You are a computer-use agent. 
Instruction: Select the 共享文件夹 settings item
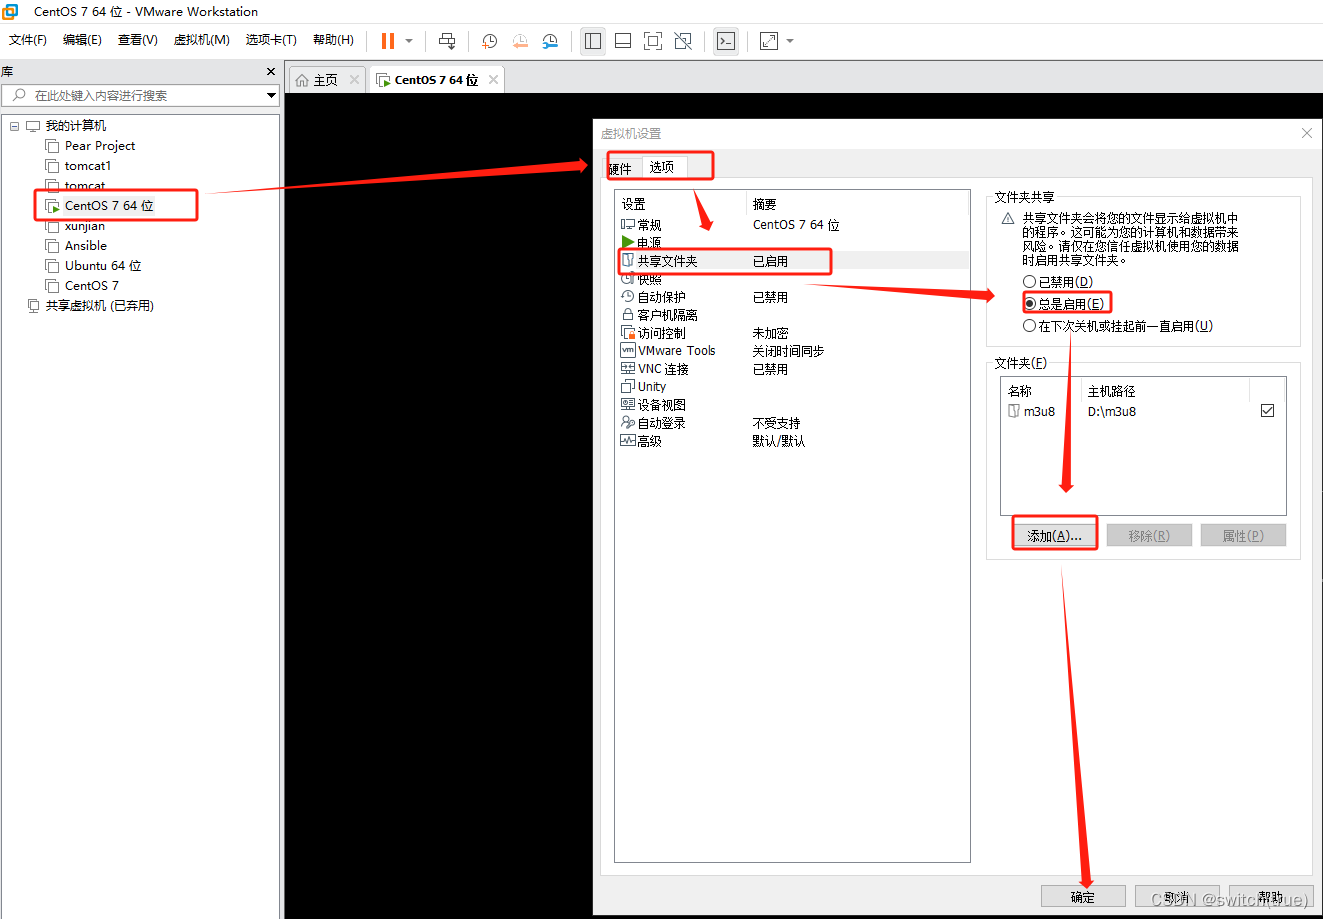coord(666,260)
